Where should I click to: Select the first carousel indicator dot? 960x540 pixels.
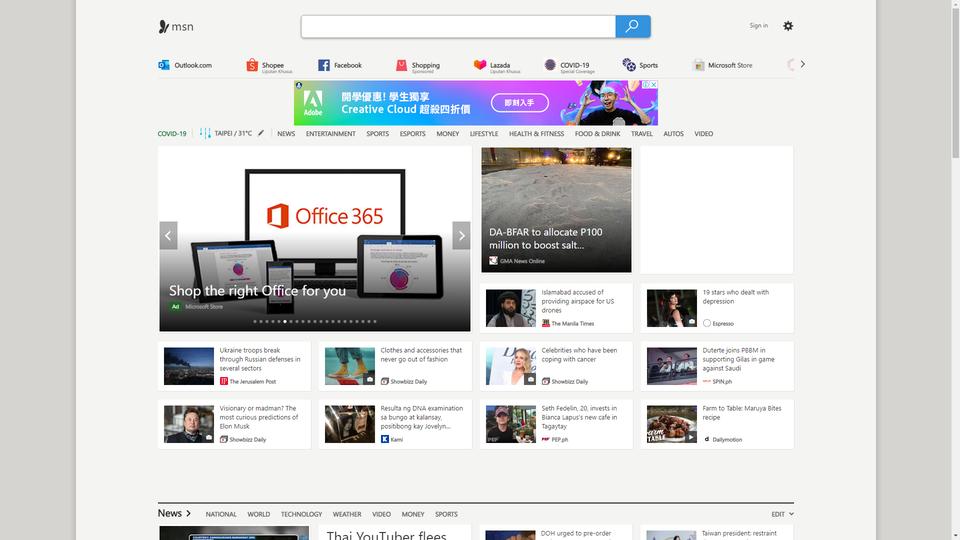[x=255, y=321]
